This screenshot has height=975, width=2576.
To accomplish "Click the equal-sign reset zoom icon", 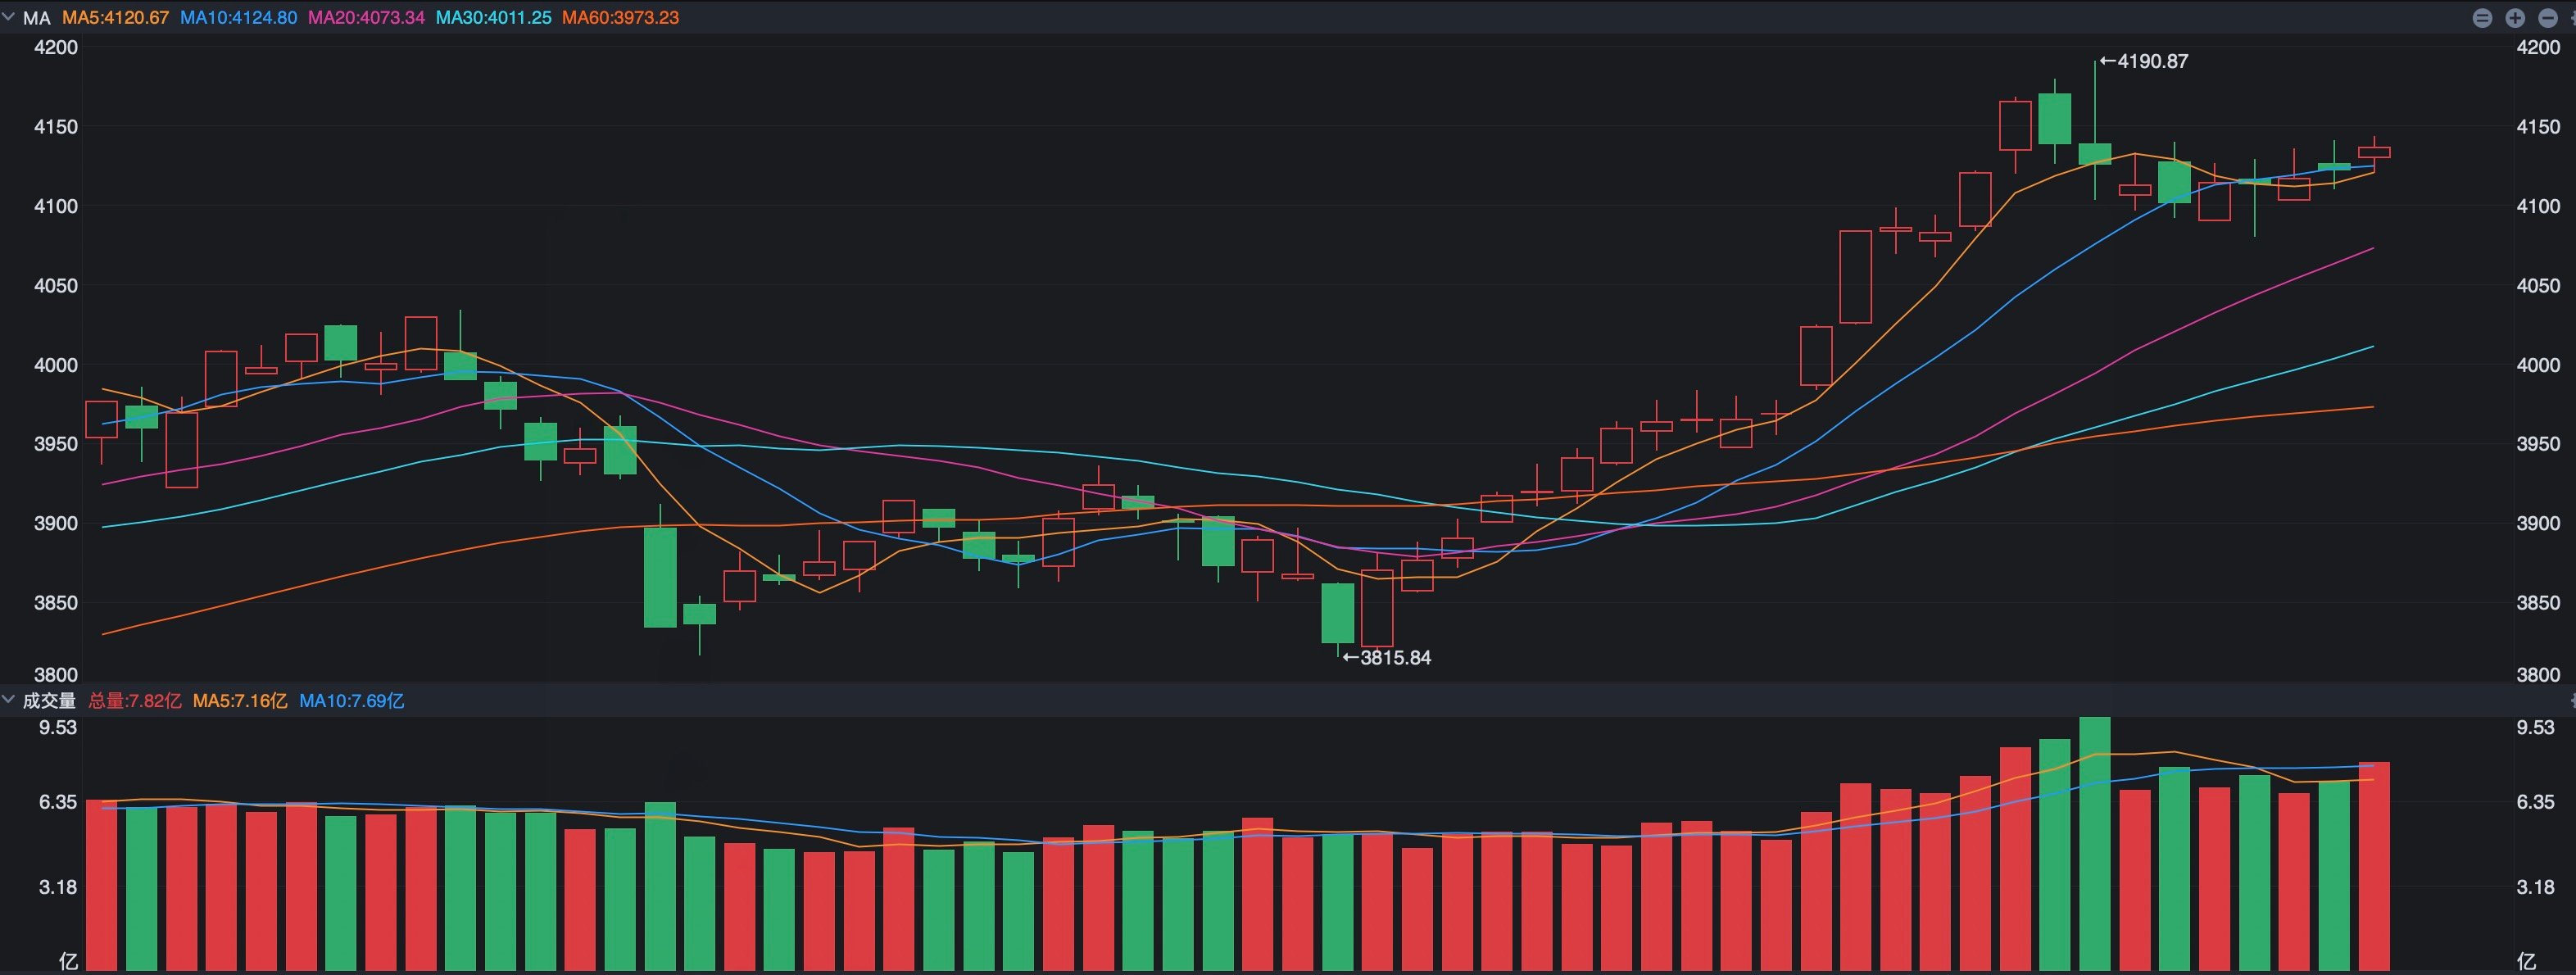I will tap(2482, 18).
